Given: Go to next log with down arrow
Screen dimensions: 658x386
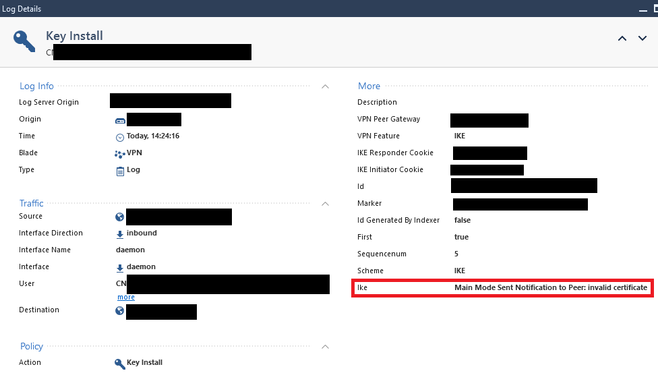Looking at the screenshot, I should 642,38.
